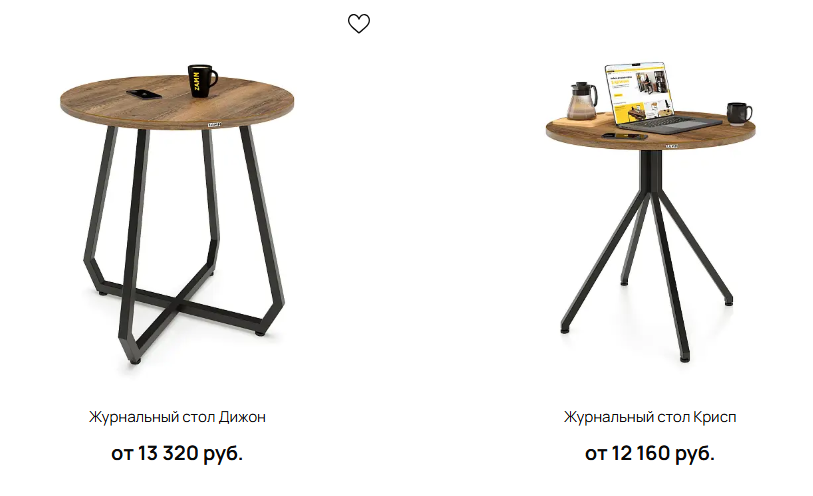The width and height of the screenshot is (813, 496).
Task: Click the open laptop on Крисп table
Action: 656,97
